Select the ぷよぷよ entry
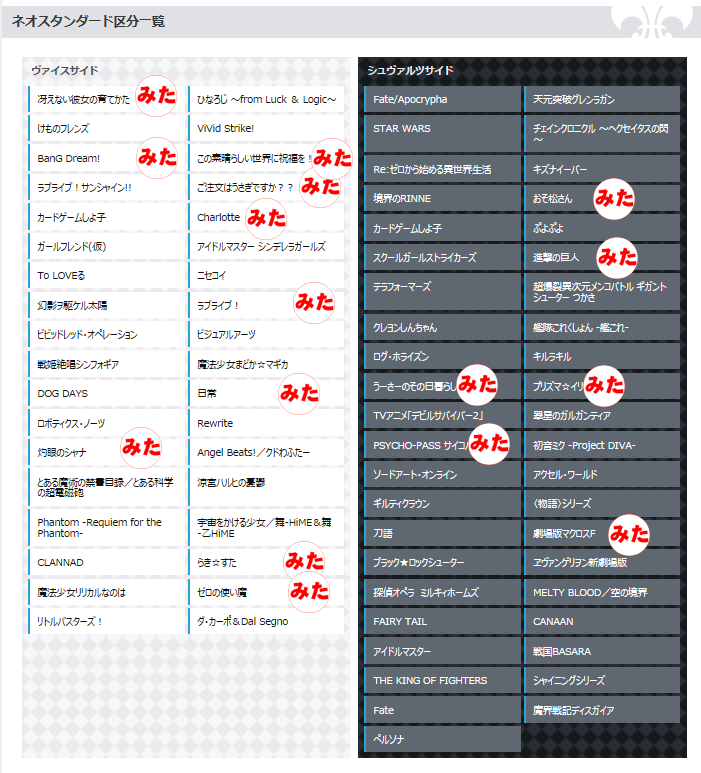Screen dimensions: 701x773 602,228
